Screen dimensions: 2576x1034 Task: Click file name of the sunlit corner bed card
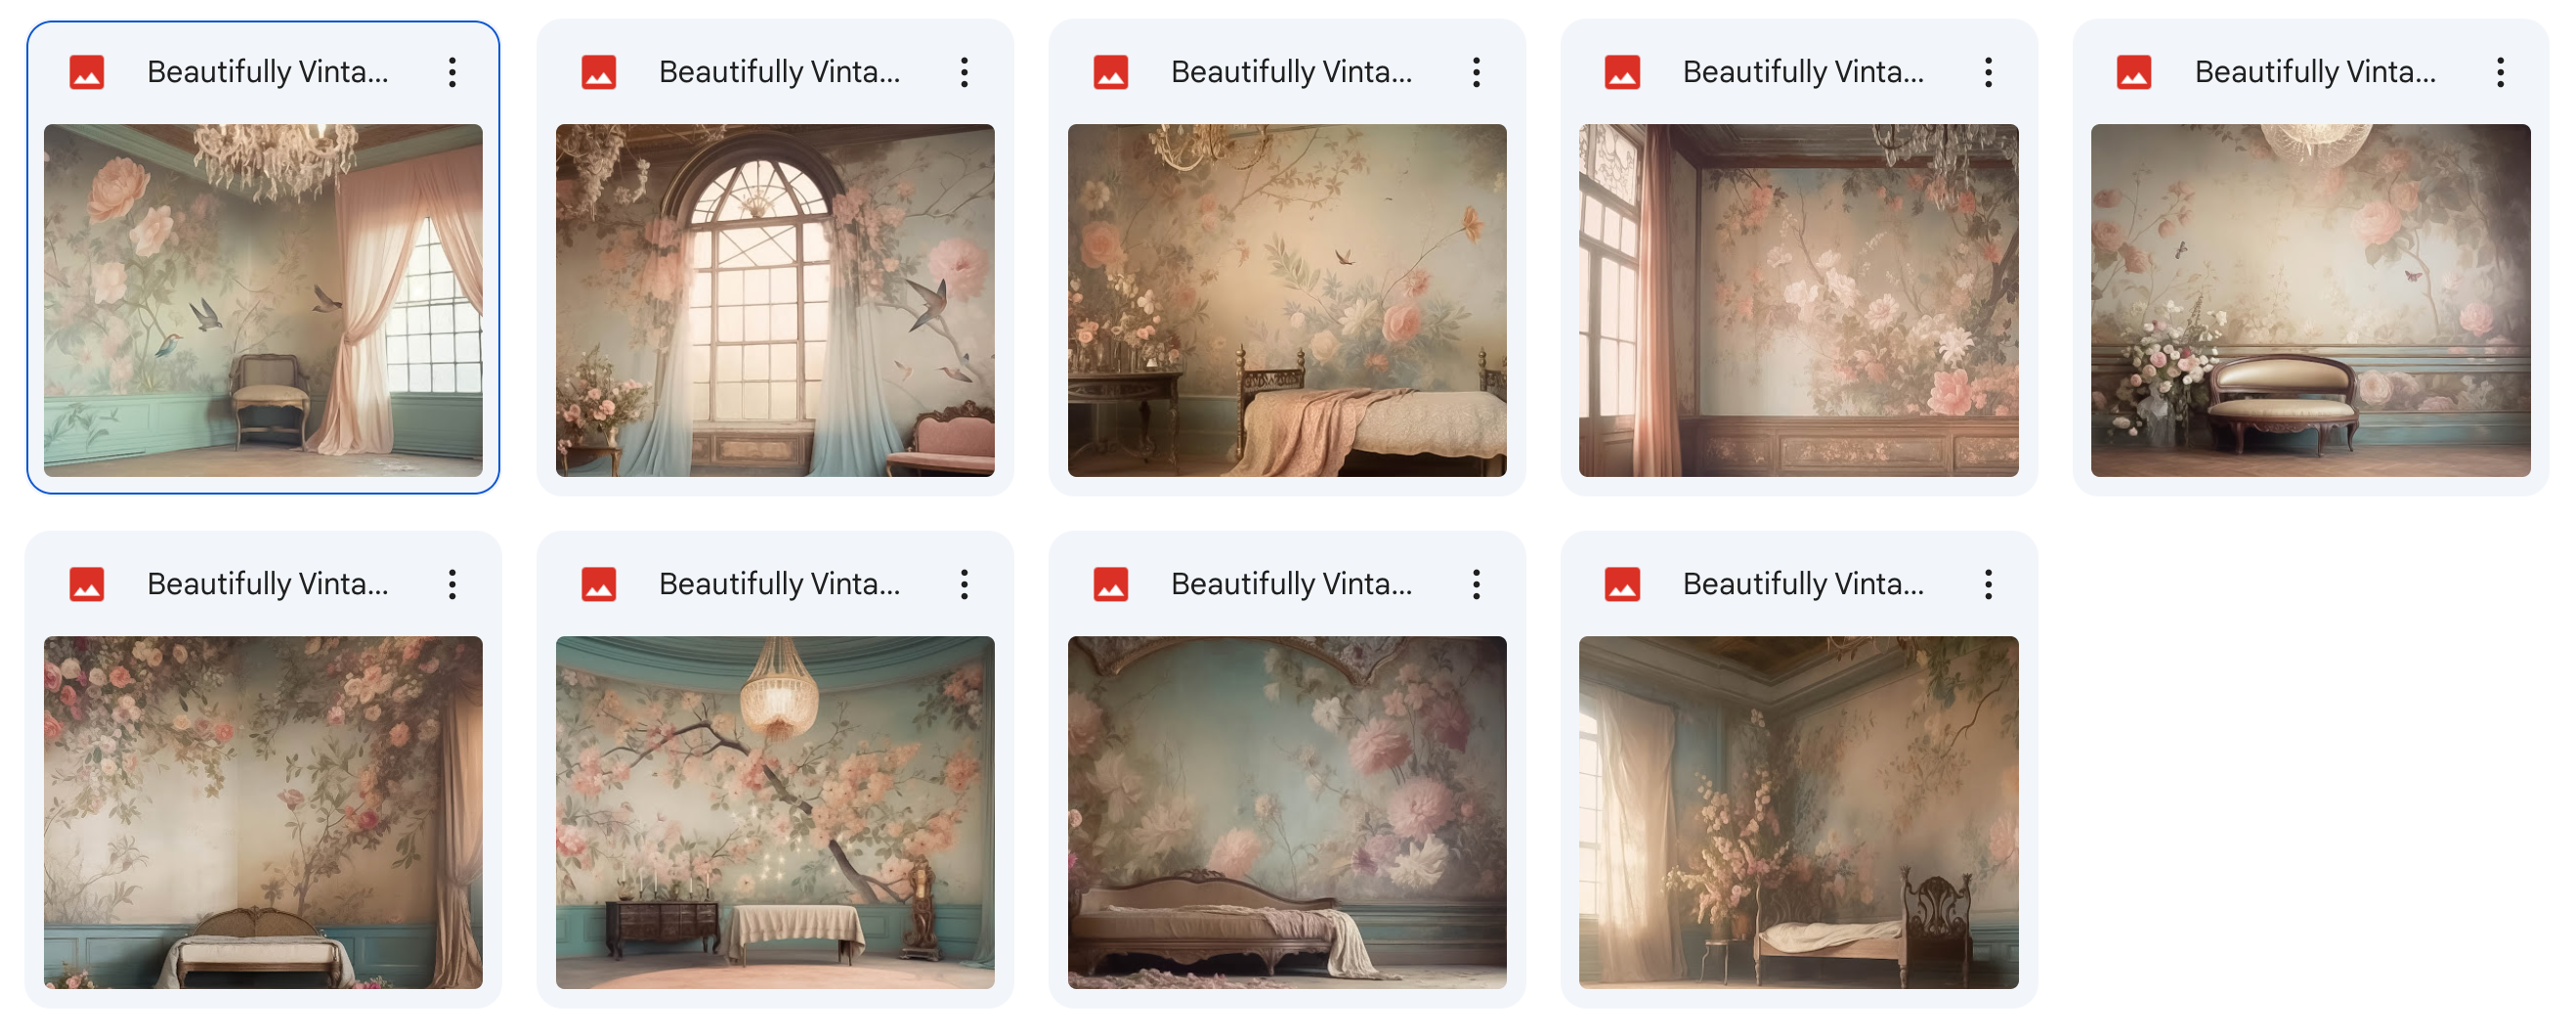point(1803,584)
